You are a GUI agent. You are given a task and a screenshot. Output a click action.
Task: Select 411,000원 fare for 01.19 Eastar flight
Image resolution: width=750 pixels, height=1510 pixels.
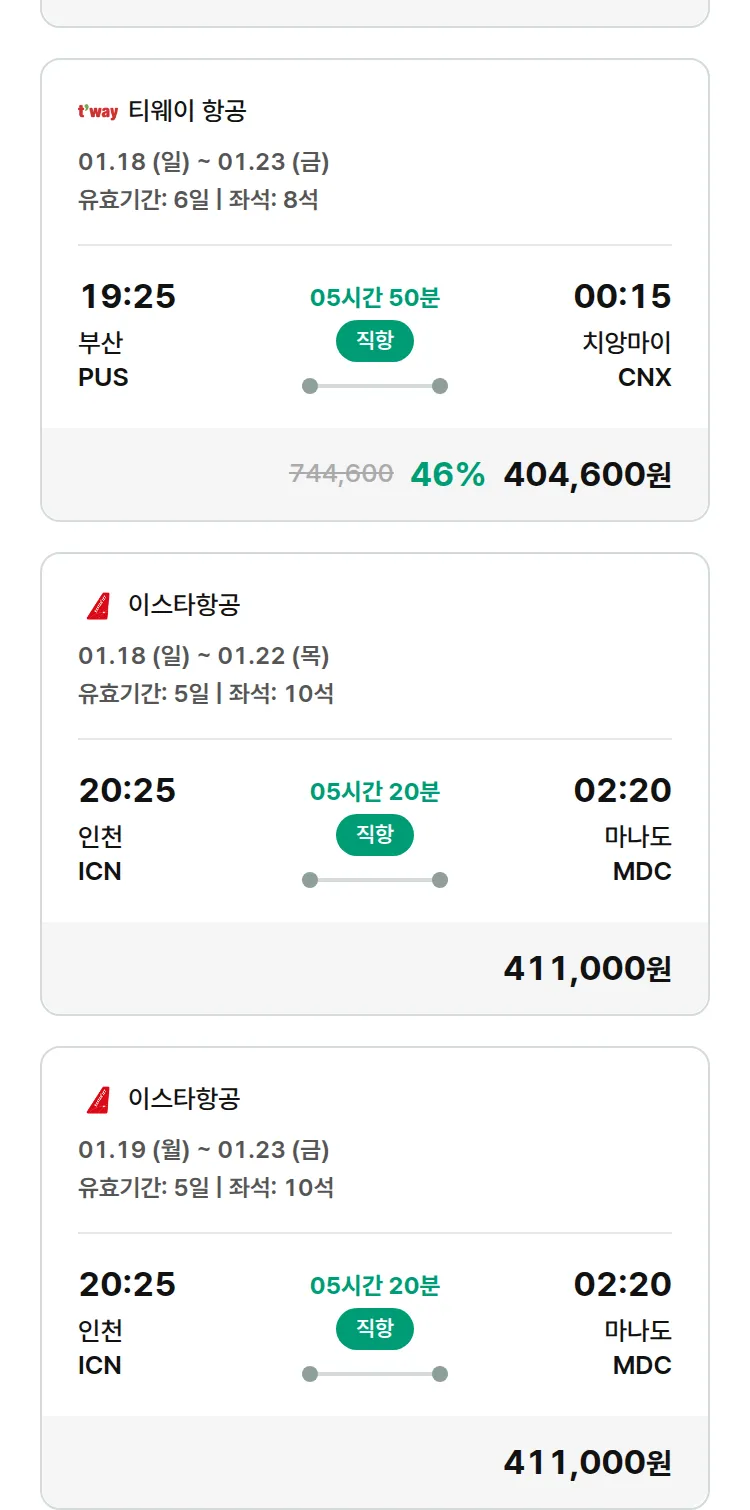click(x=587, y=1462)
